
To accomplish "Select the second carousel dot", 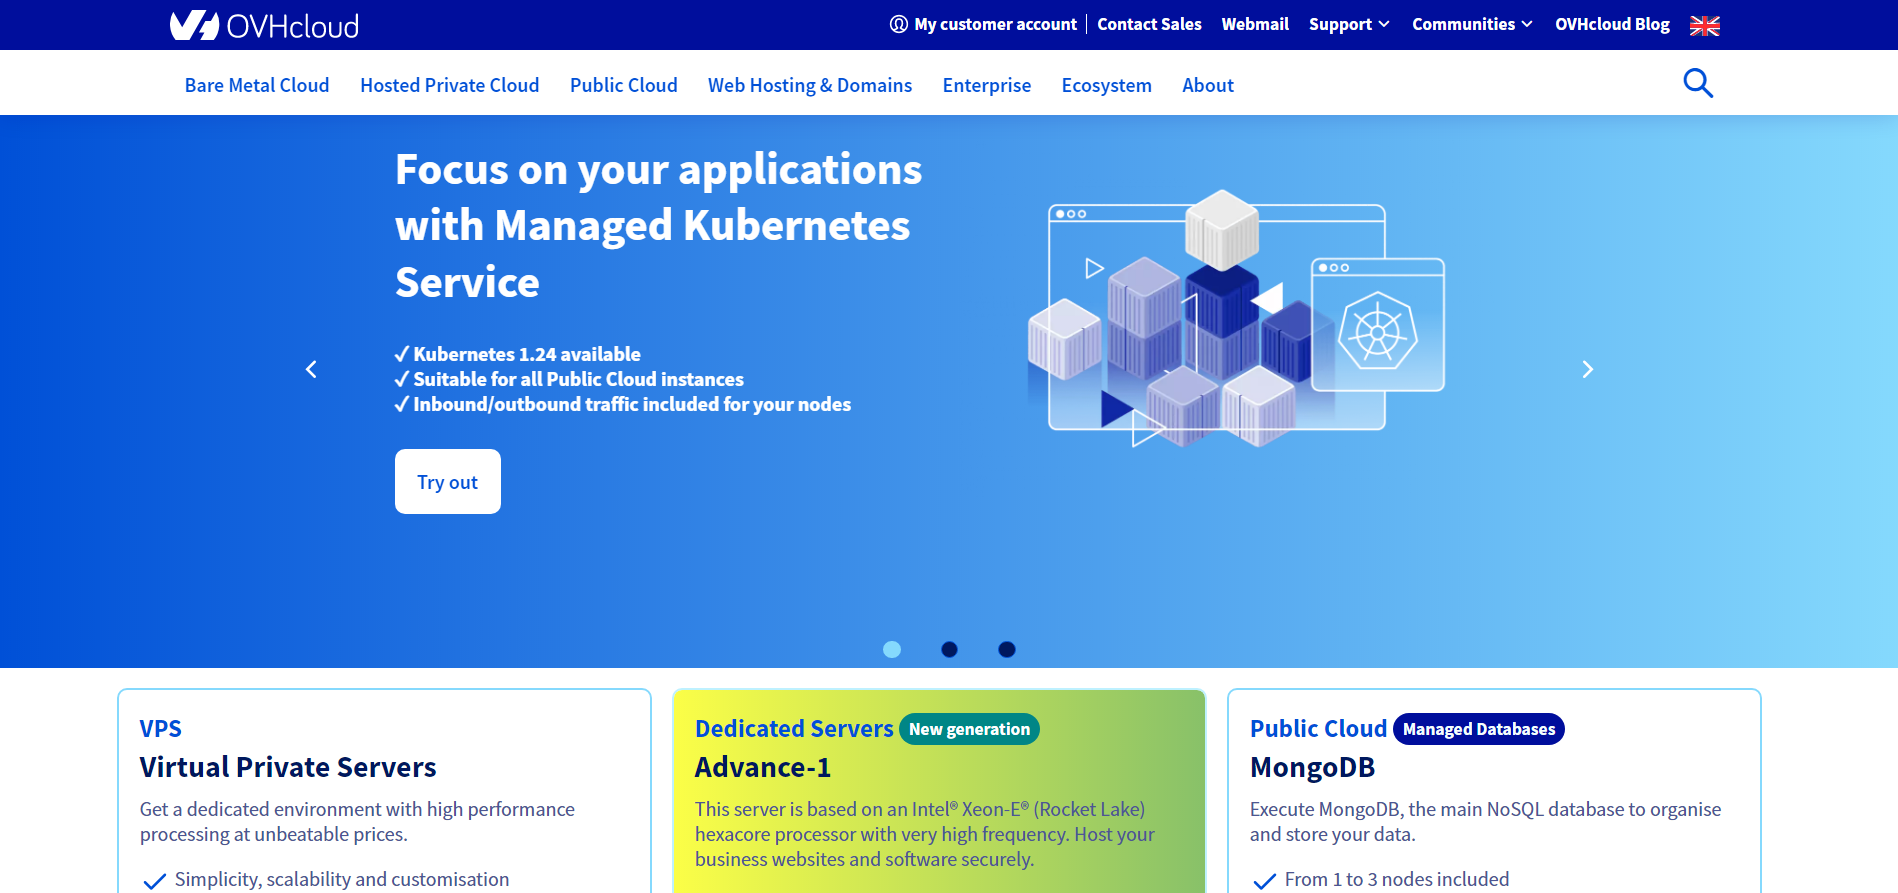I will (950, 649).
